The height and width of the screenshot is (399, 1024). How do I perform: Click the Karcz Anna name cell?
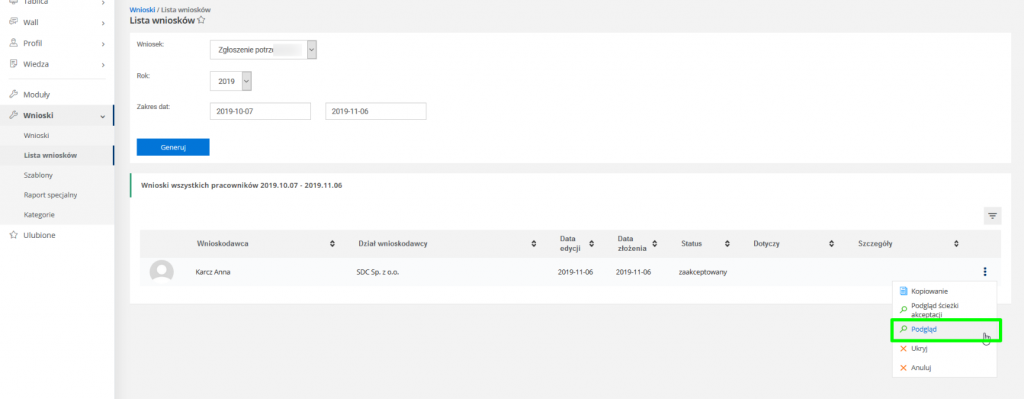pos(213,272)
